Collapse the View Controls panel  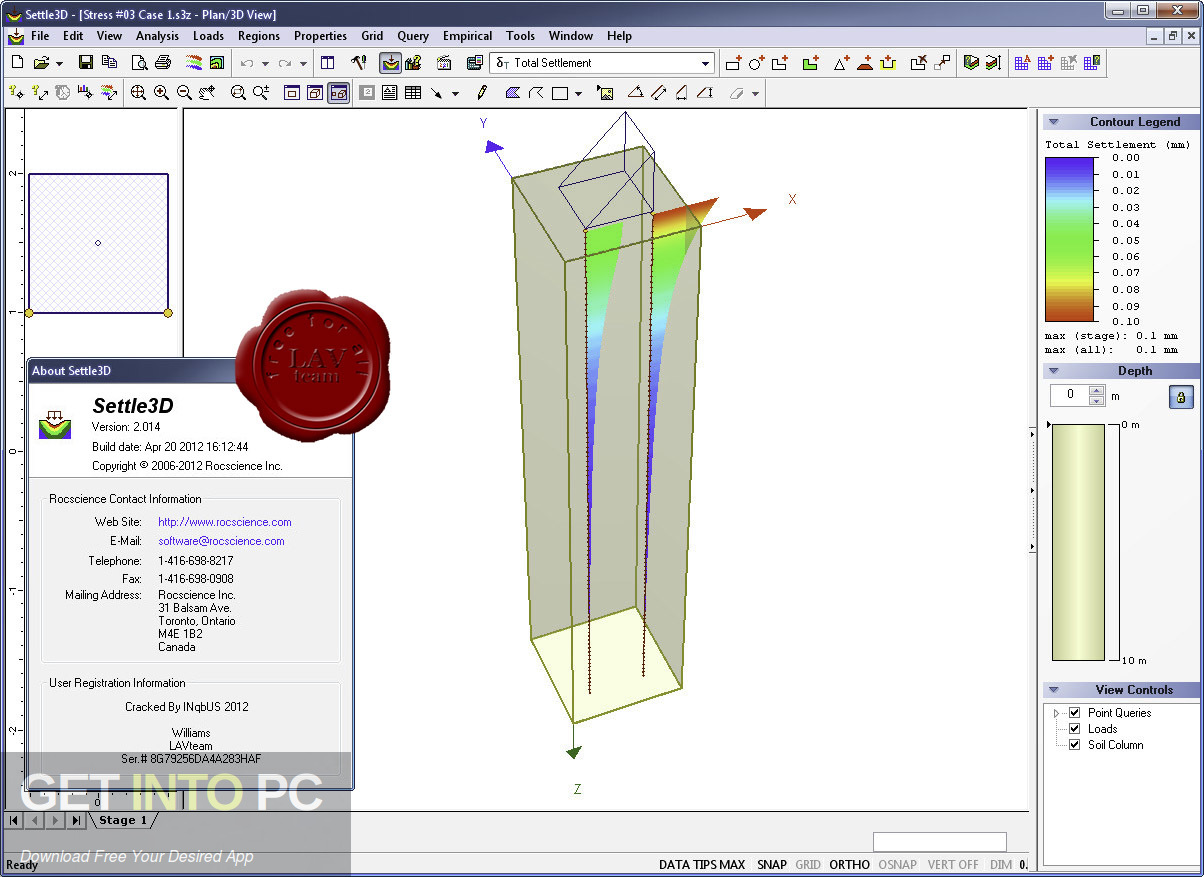click(x=1054, y=690)
